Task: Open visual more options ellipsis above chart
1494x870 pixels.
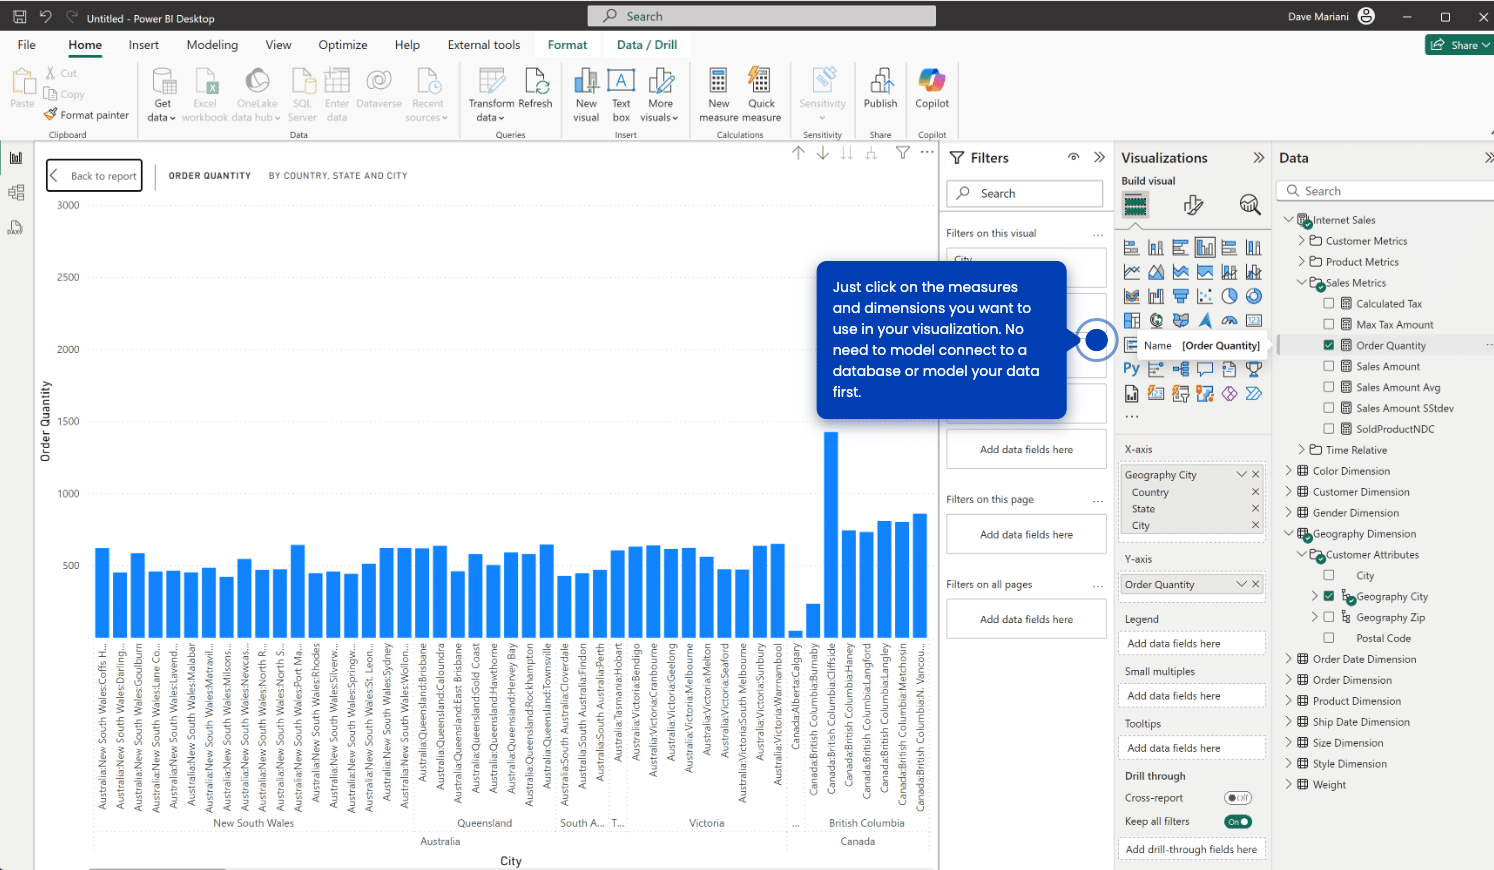Action: [x=928, y=153]
